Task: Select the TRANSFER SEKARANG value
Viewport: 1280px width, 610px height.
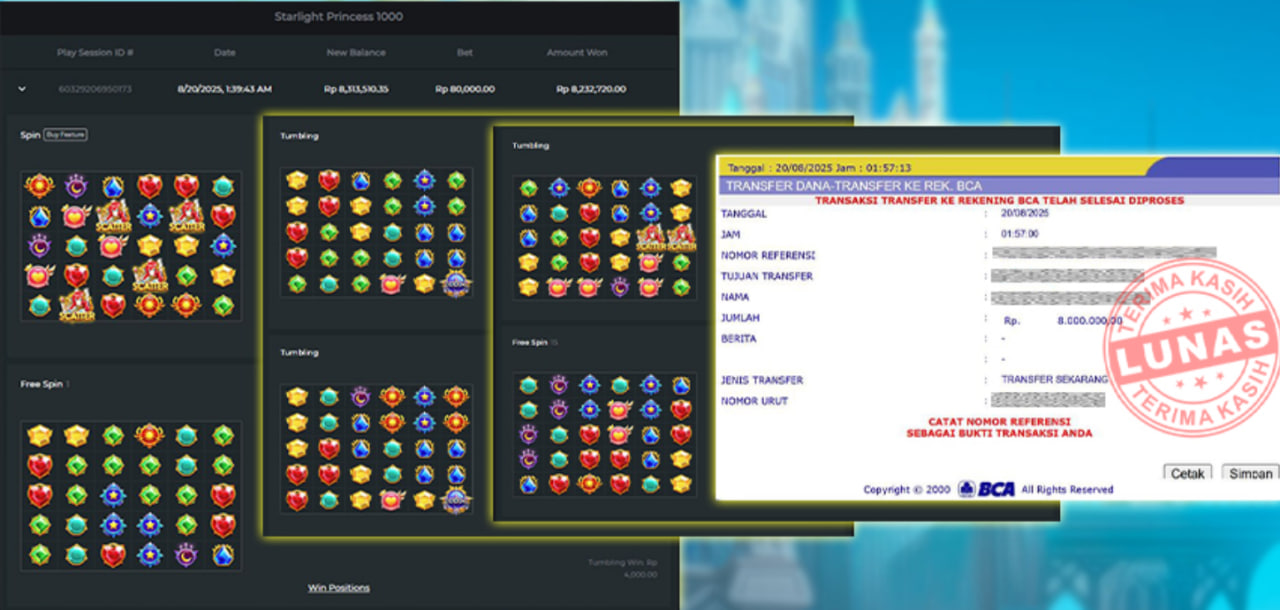Action: coord(1054,380)
